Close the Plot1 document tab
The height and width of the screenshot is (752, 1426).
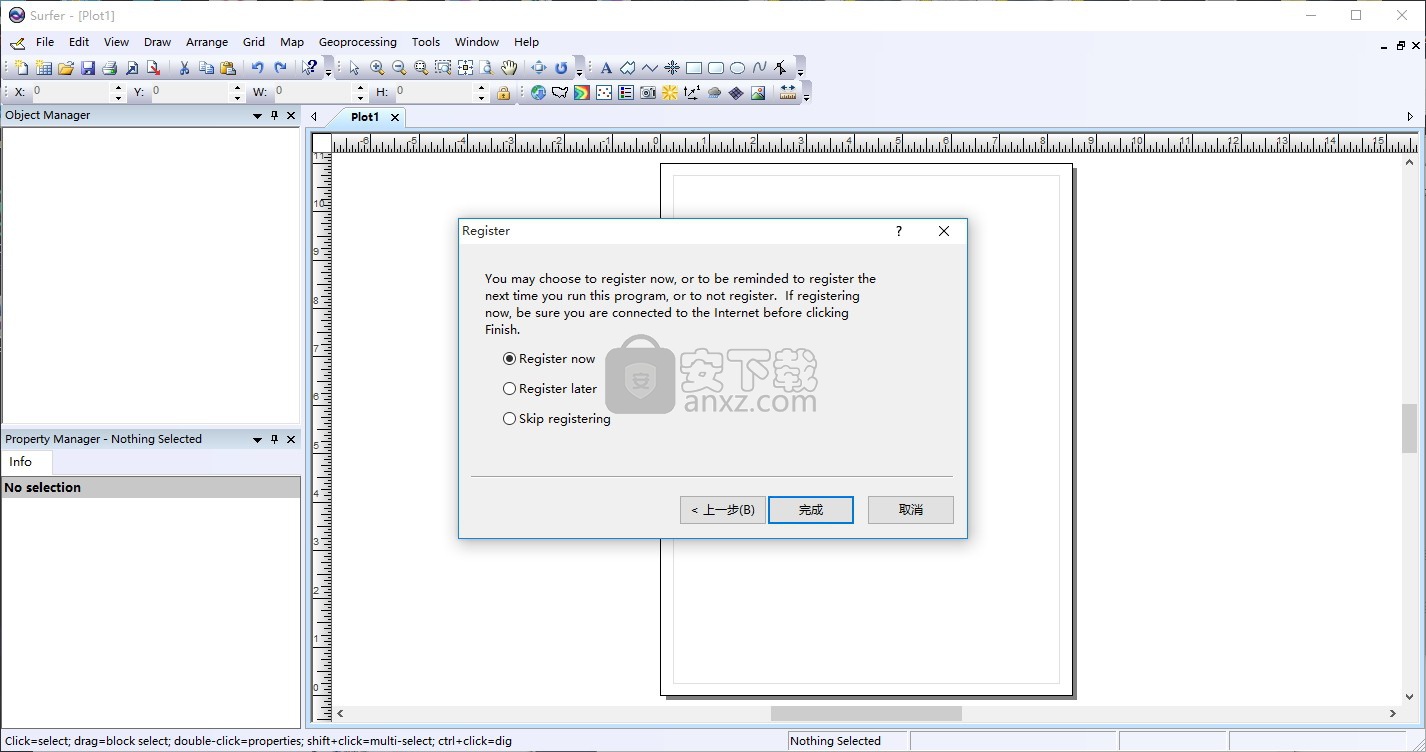tap(395, 117)
